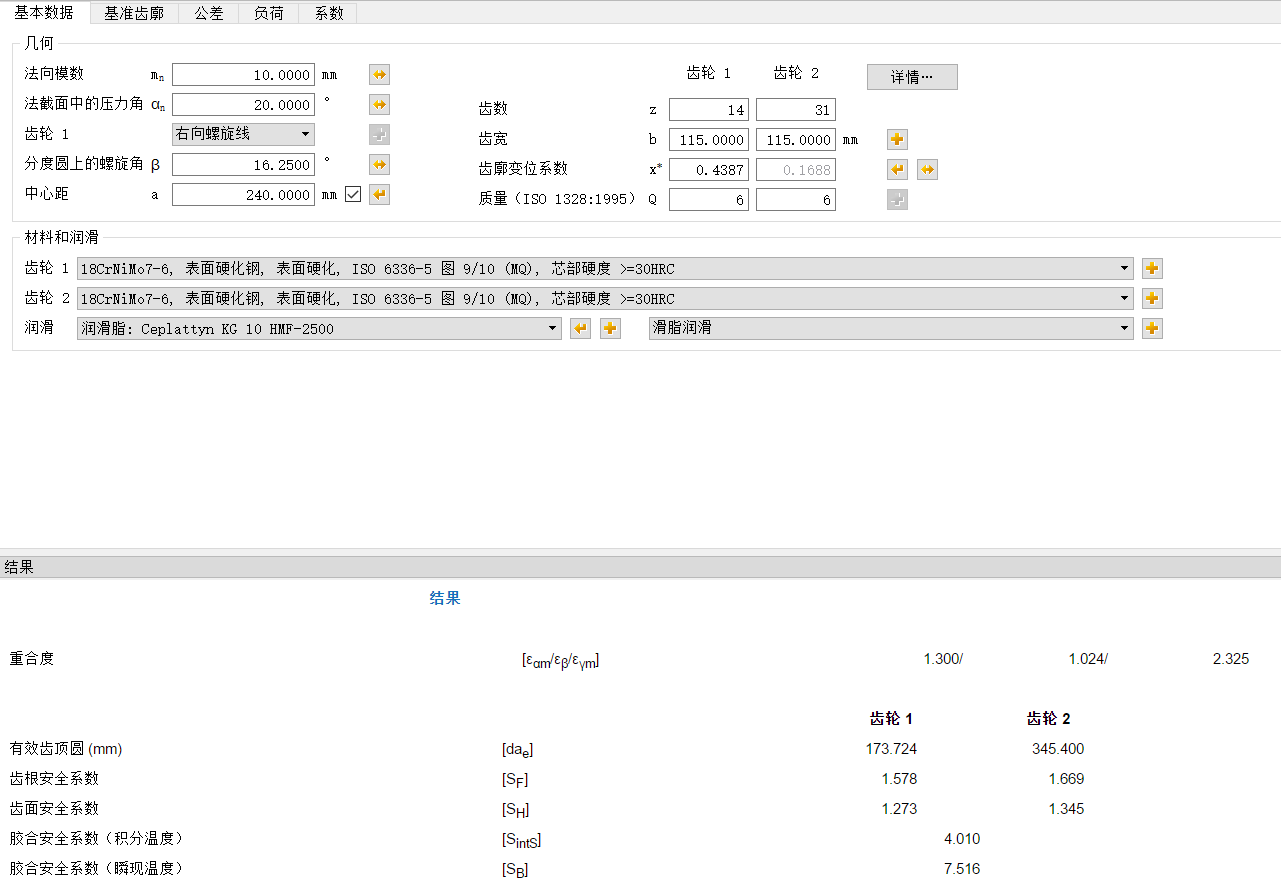The image size is (1281, 893).
Task: Click the 齿廓变位系数 field for 齿轮 1
Action: tap(709, 170)
